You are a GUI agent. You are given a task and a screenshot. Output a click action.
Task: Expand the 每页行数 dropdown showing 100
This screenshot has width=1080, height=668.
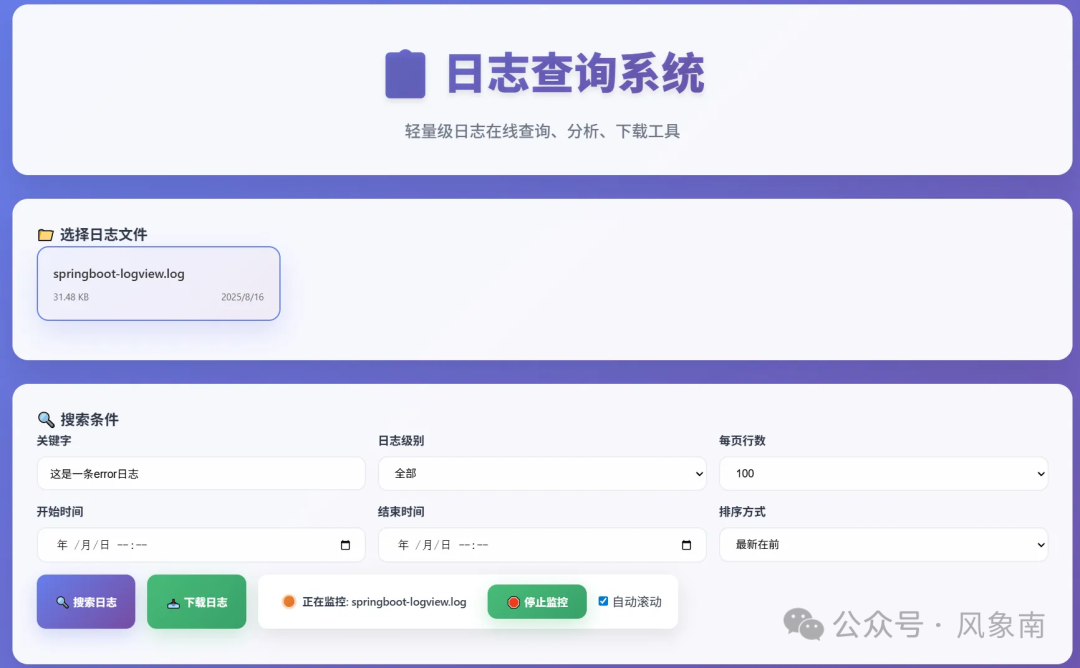[x=883, y=473]
